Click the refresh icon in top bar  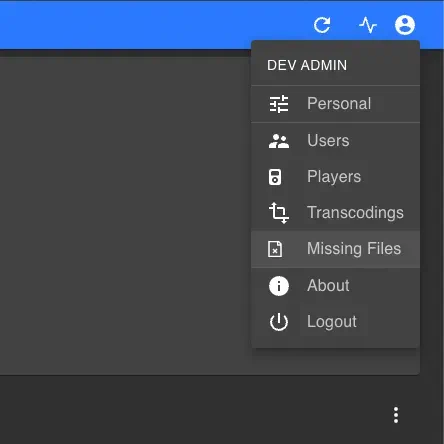(x=322, y=25)
